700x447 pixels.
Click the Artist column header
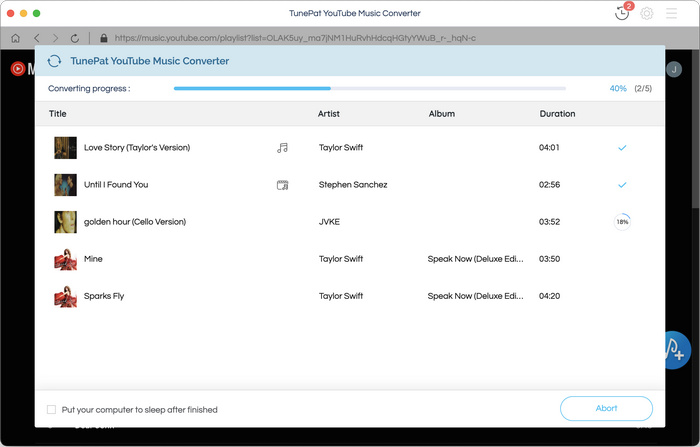[329, 114]
